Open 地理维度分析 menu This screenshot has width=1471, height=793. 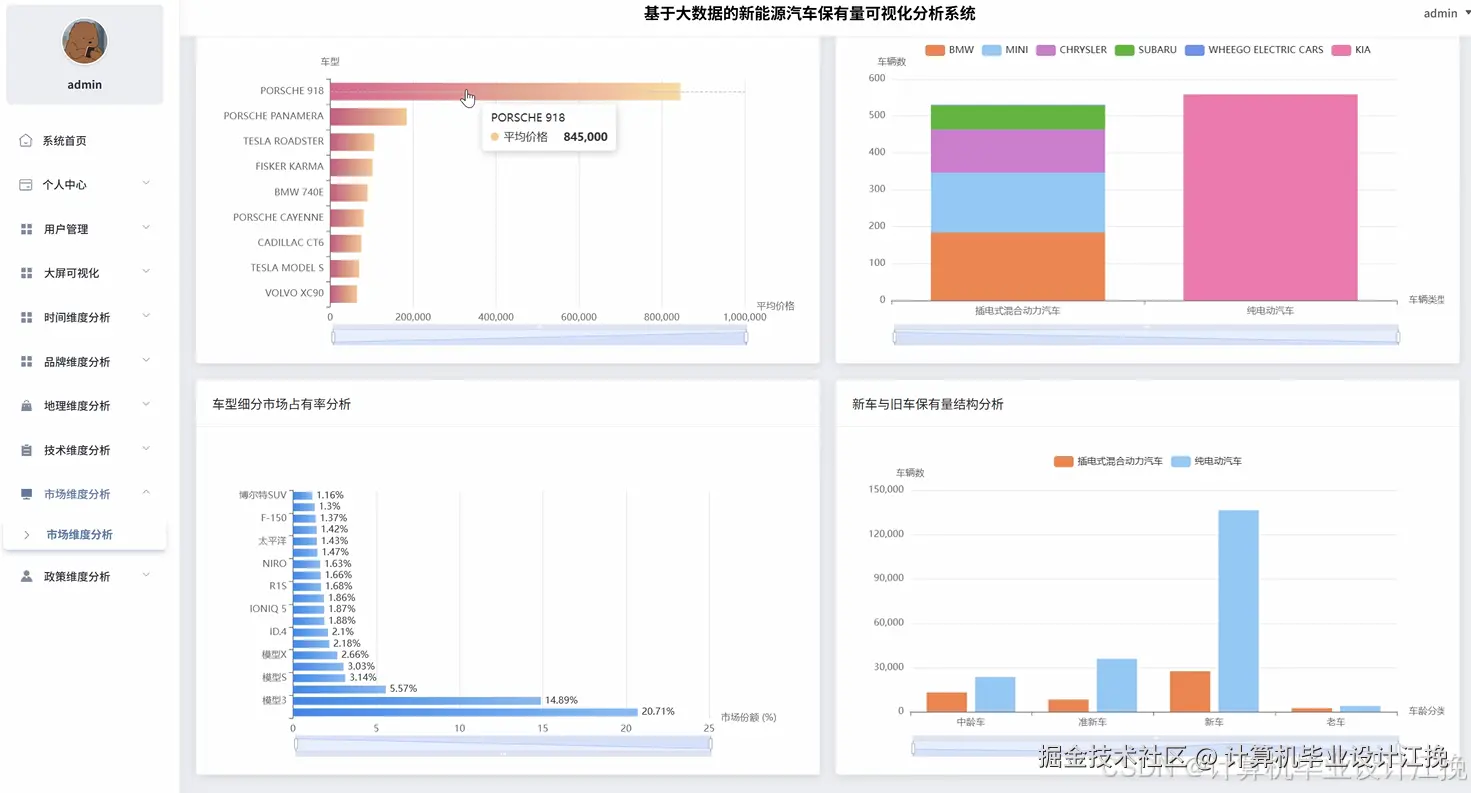[x=85, y=406]
